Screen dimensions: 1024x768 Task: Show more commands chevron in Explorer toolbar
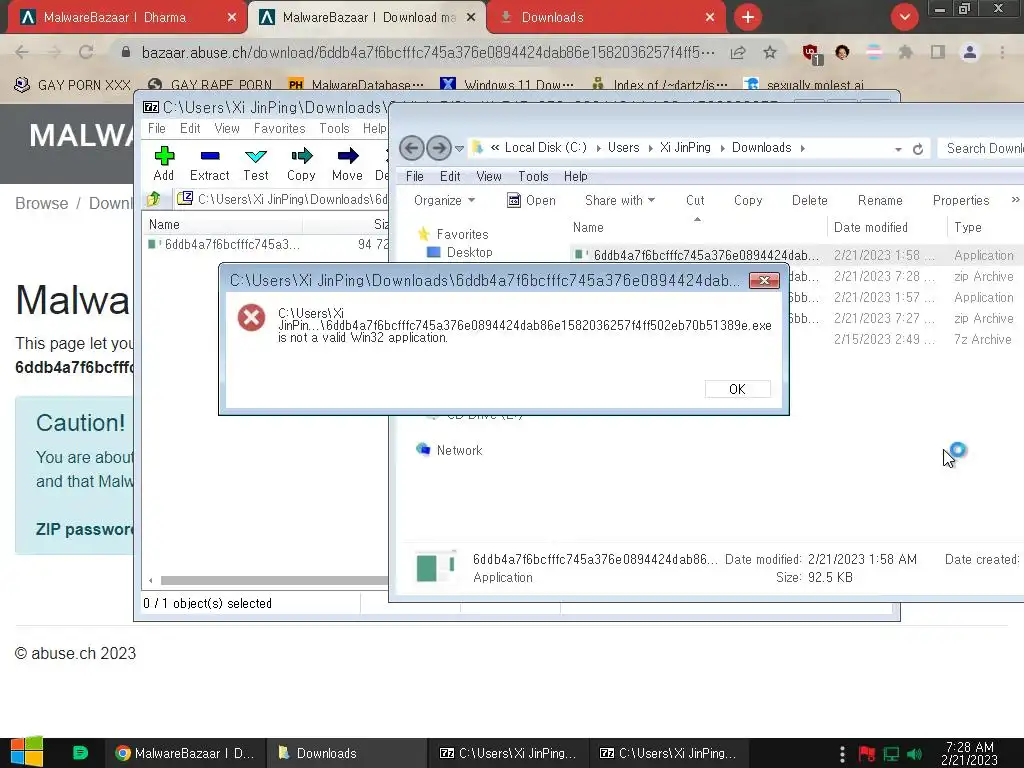[x=1015, y=200]
